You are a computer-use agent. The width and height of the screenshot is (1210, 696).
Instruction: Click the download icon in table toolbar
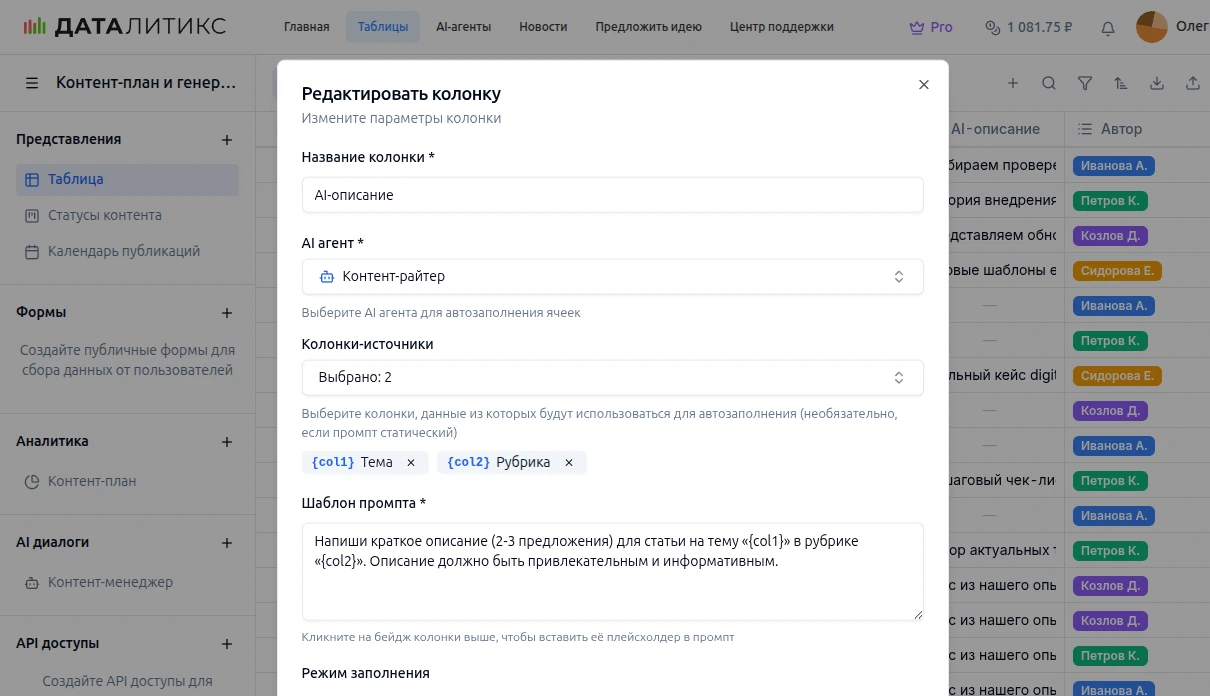click(1156, 84)
